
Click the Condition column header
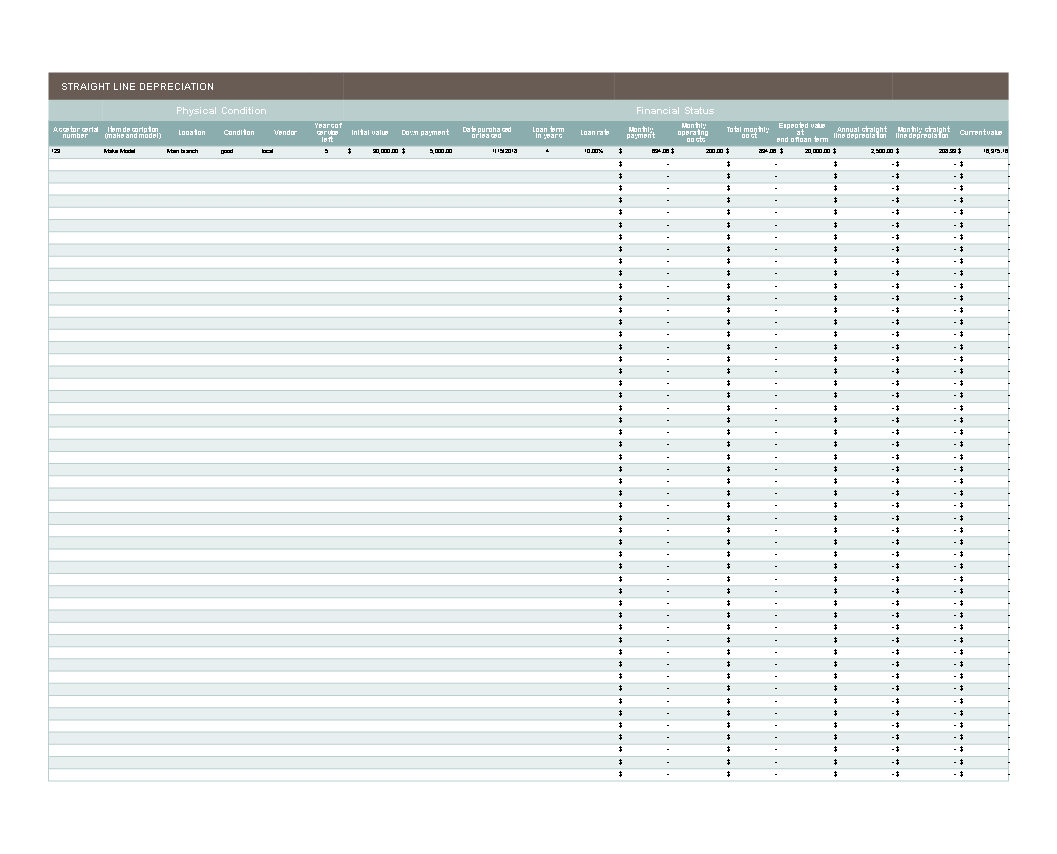[x=239, y=133]
